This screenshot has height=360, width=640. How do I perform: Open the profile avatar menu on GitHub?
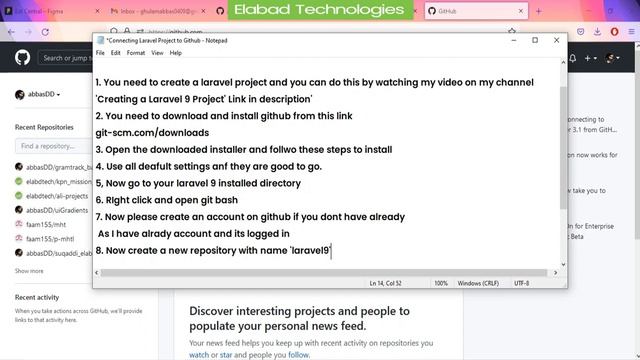coord(613,58)
